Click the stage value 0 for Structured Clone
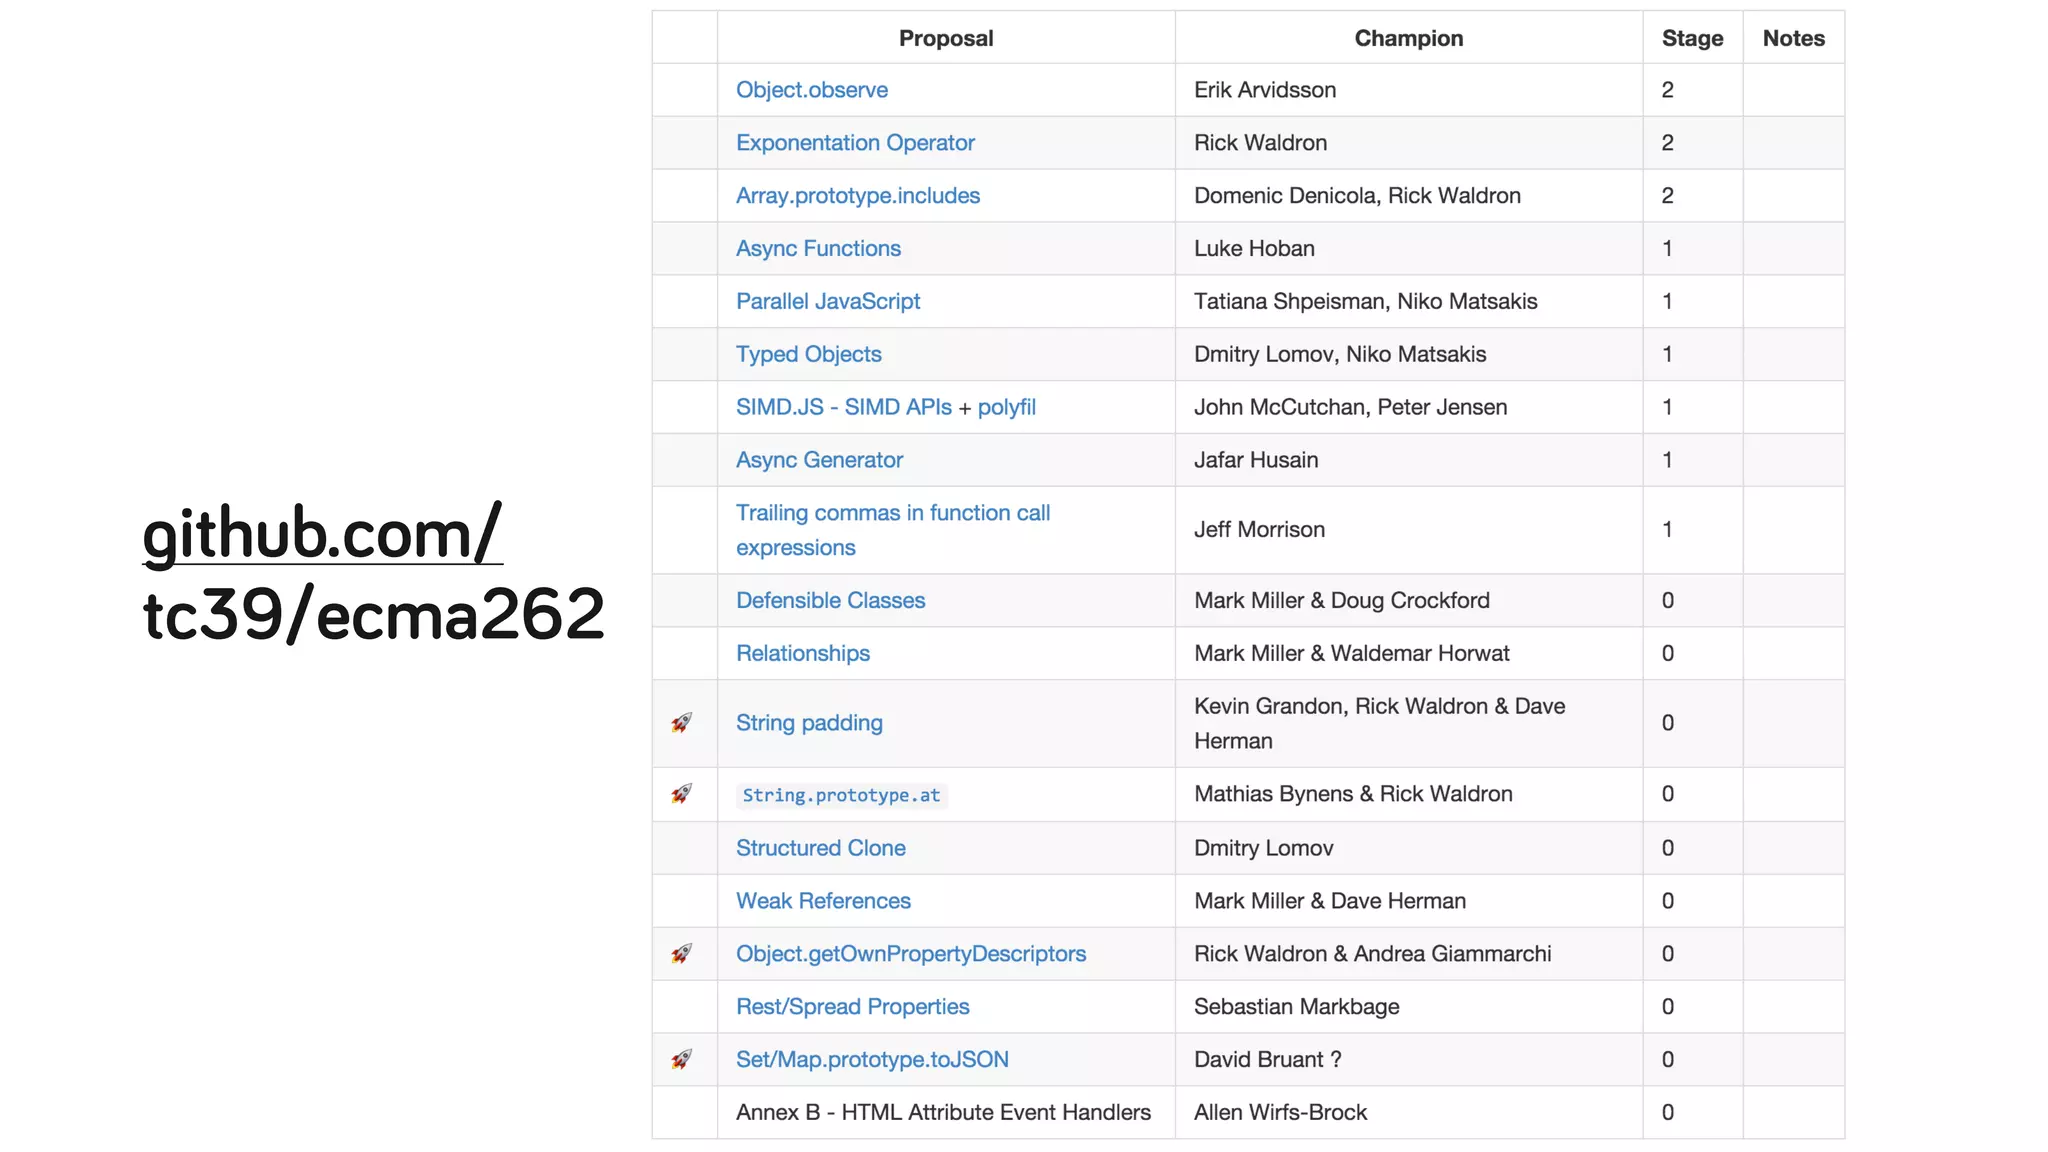Screen dimensions: 2048x1152 (1668, 848)
